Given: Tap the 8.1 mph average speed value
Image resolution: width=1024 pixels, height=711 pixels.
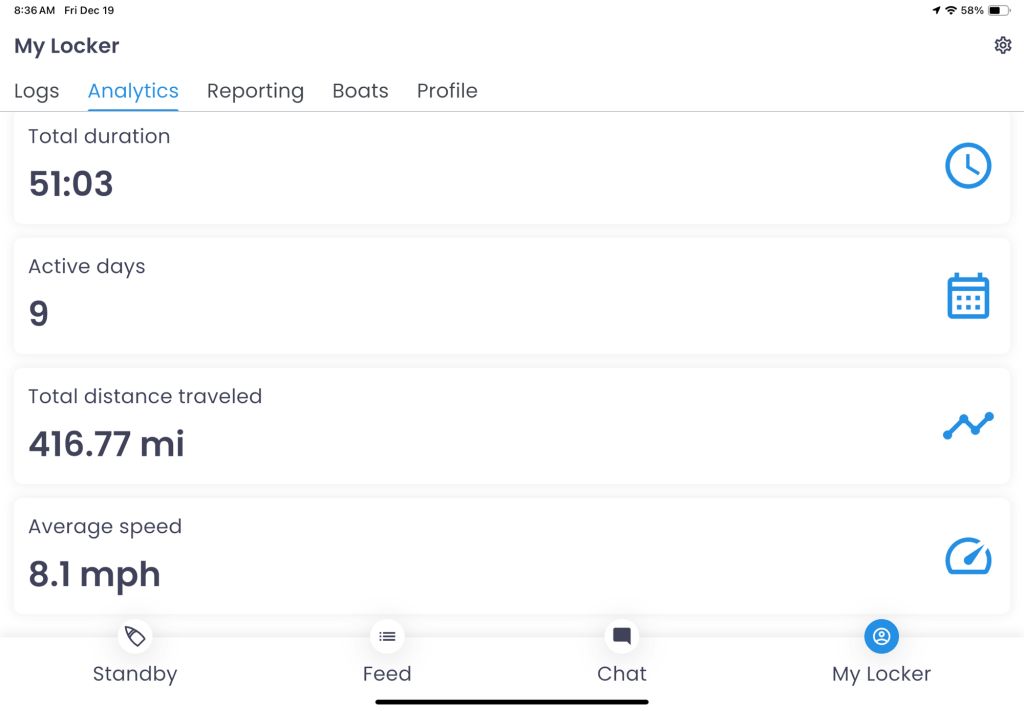Looking at the screenshot, I should pyautogui.click(x=94, y=574).
